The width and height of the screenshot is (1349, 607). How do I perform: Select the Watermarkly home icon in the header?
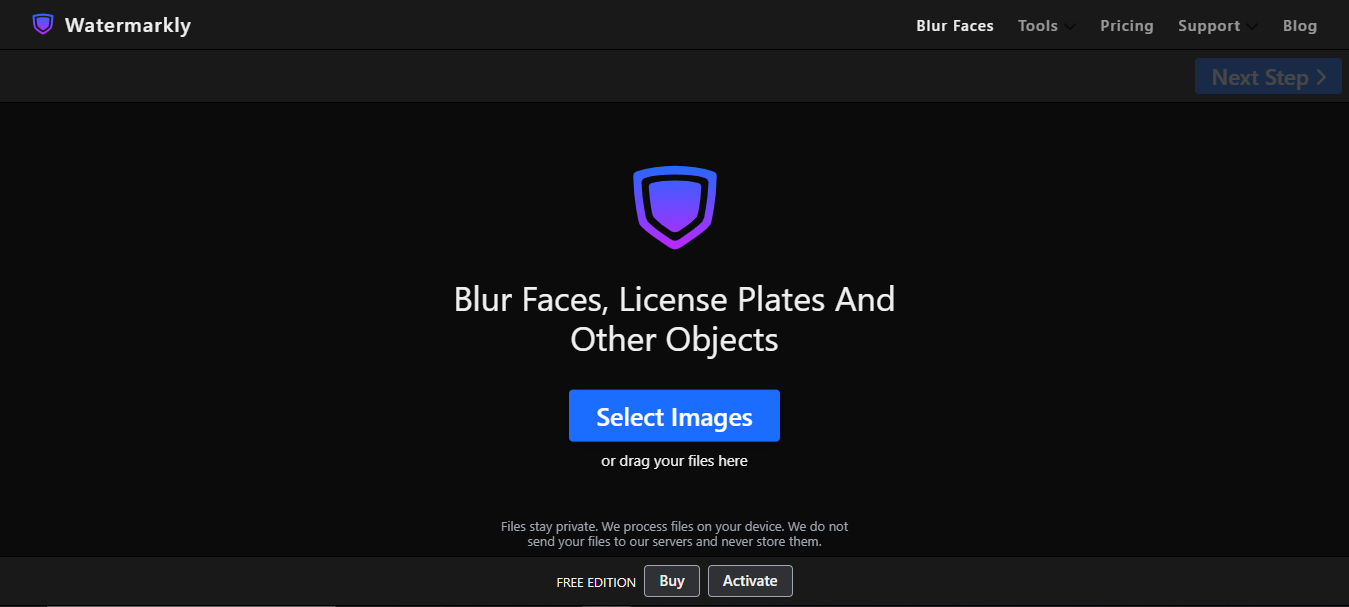pos(42,23)
